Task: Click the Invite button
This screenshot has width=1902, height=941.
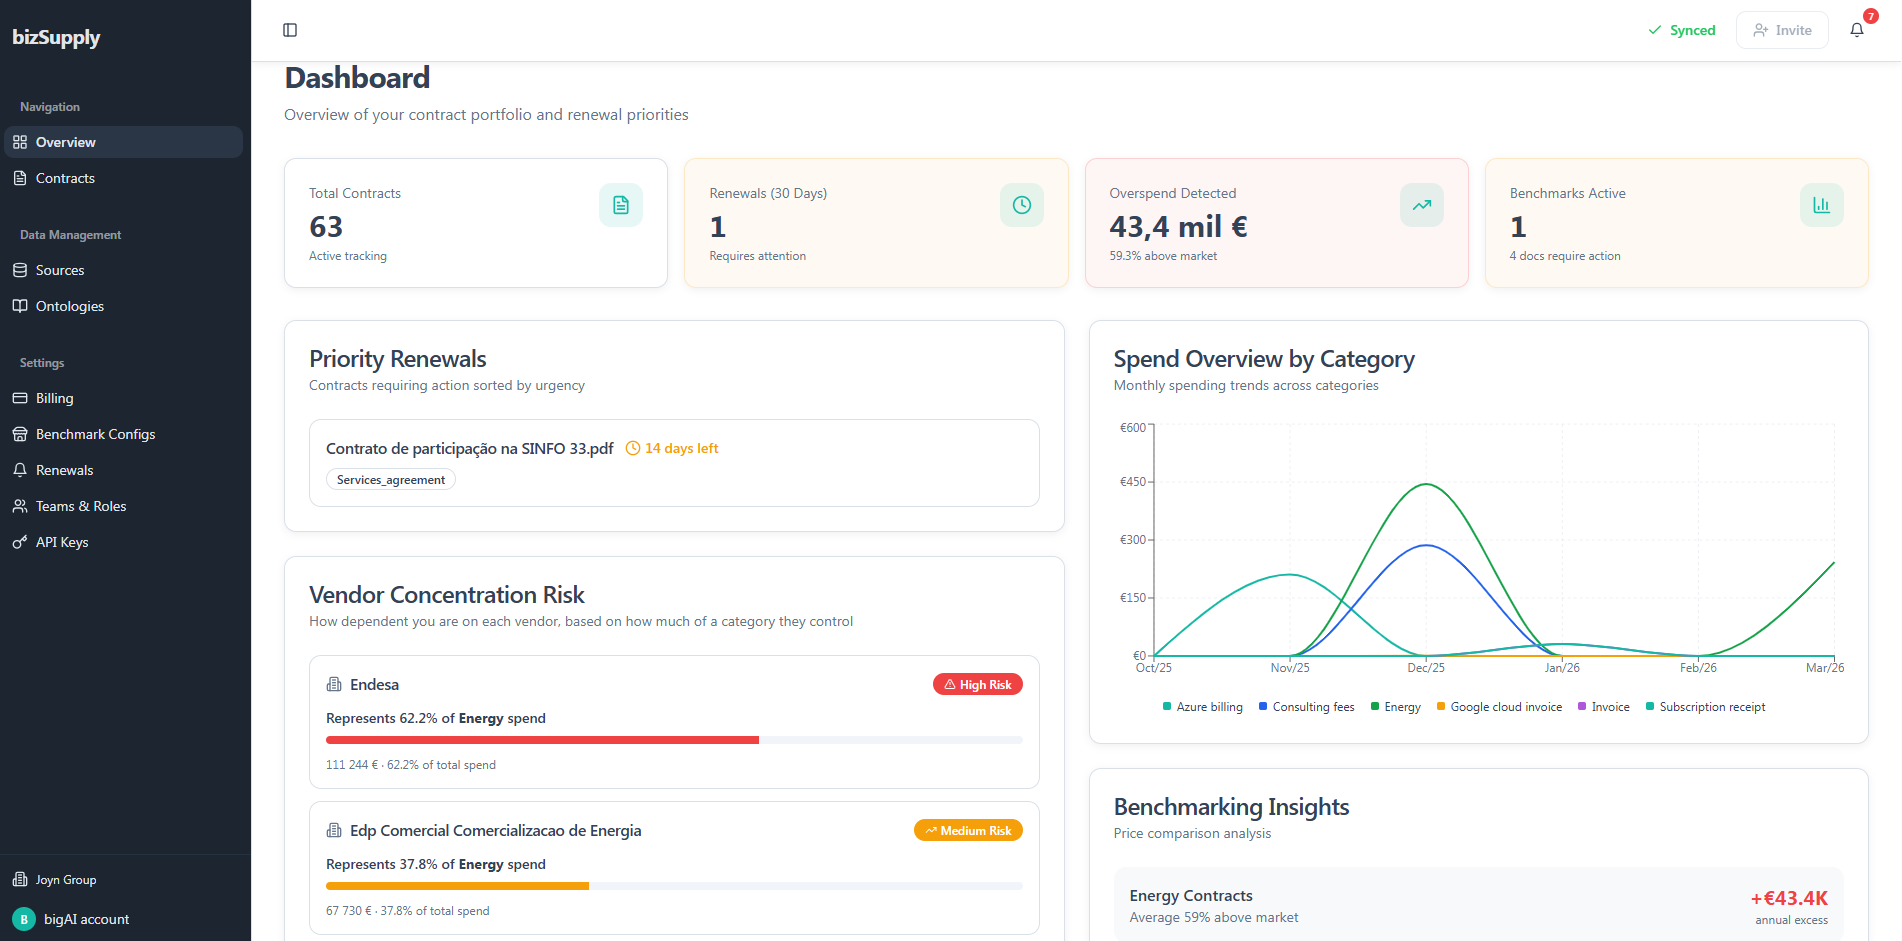Action: coord(1782,30)
